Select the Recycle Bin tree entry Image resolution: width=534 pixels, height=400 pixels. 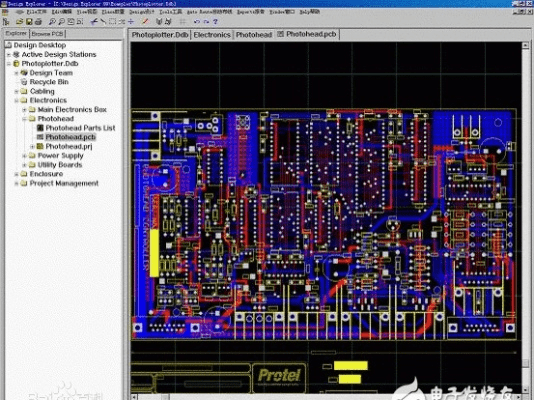[49, 82]
